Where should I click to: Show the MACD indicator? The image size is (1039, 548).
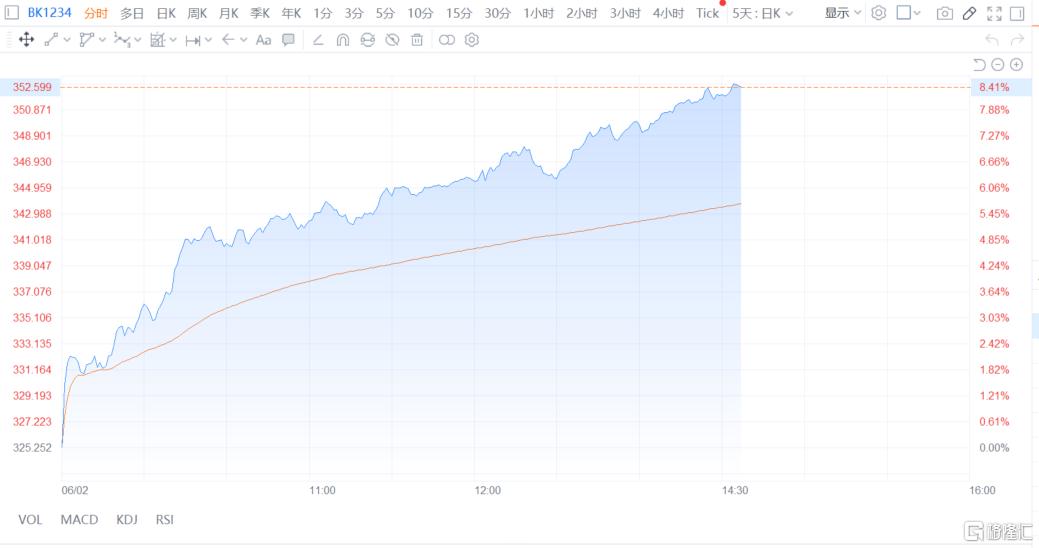pos(79,520)
